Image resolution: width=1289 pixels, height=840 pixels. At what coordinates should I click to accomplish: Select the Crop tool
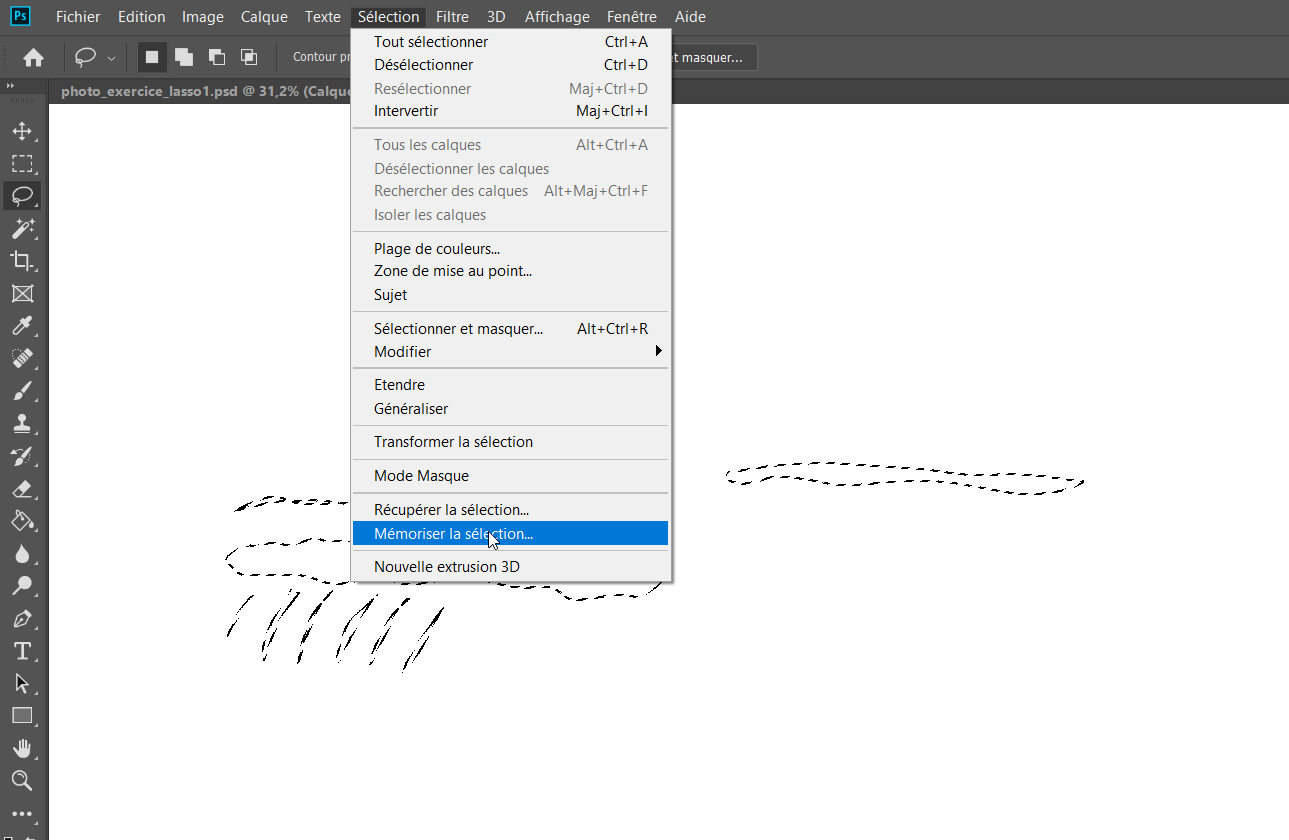[x=22, y=261]
